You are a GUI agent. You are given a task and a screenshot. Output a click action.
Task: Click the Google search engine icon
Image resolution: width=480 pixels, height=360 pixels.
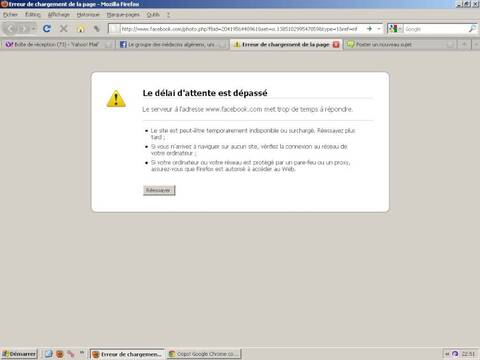coord(393,29)
